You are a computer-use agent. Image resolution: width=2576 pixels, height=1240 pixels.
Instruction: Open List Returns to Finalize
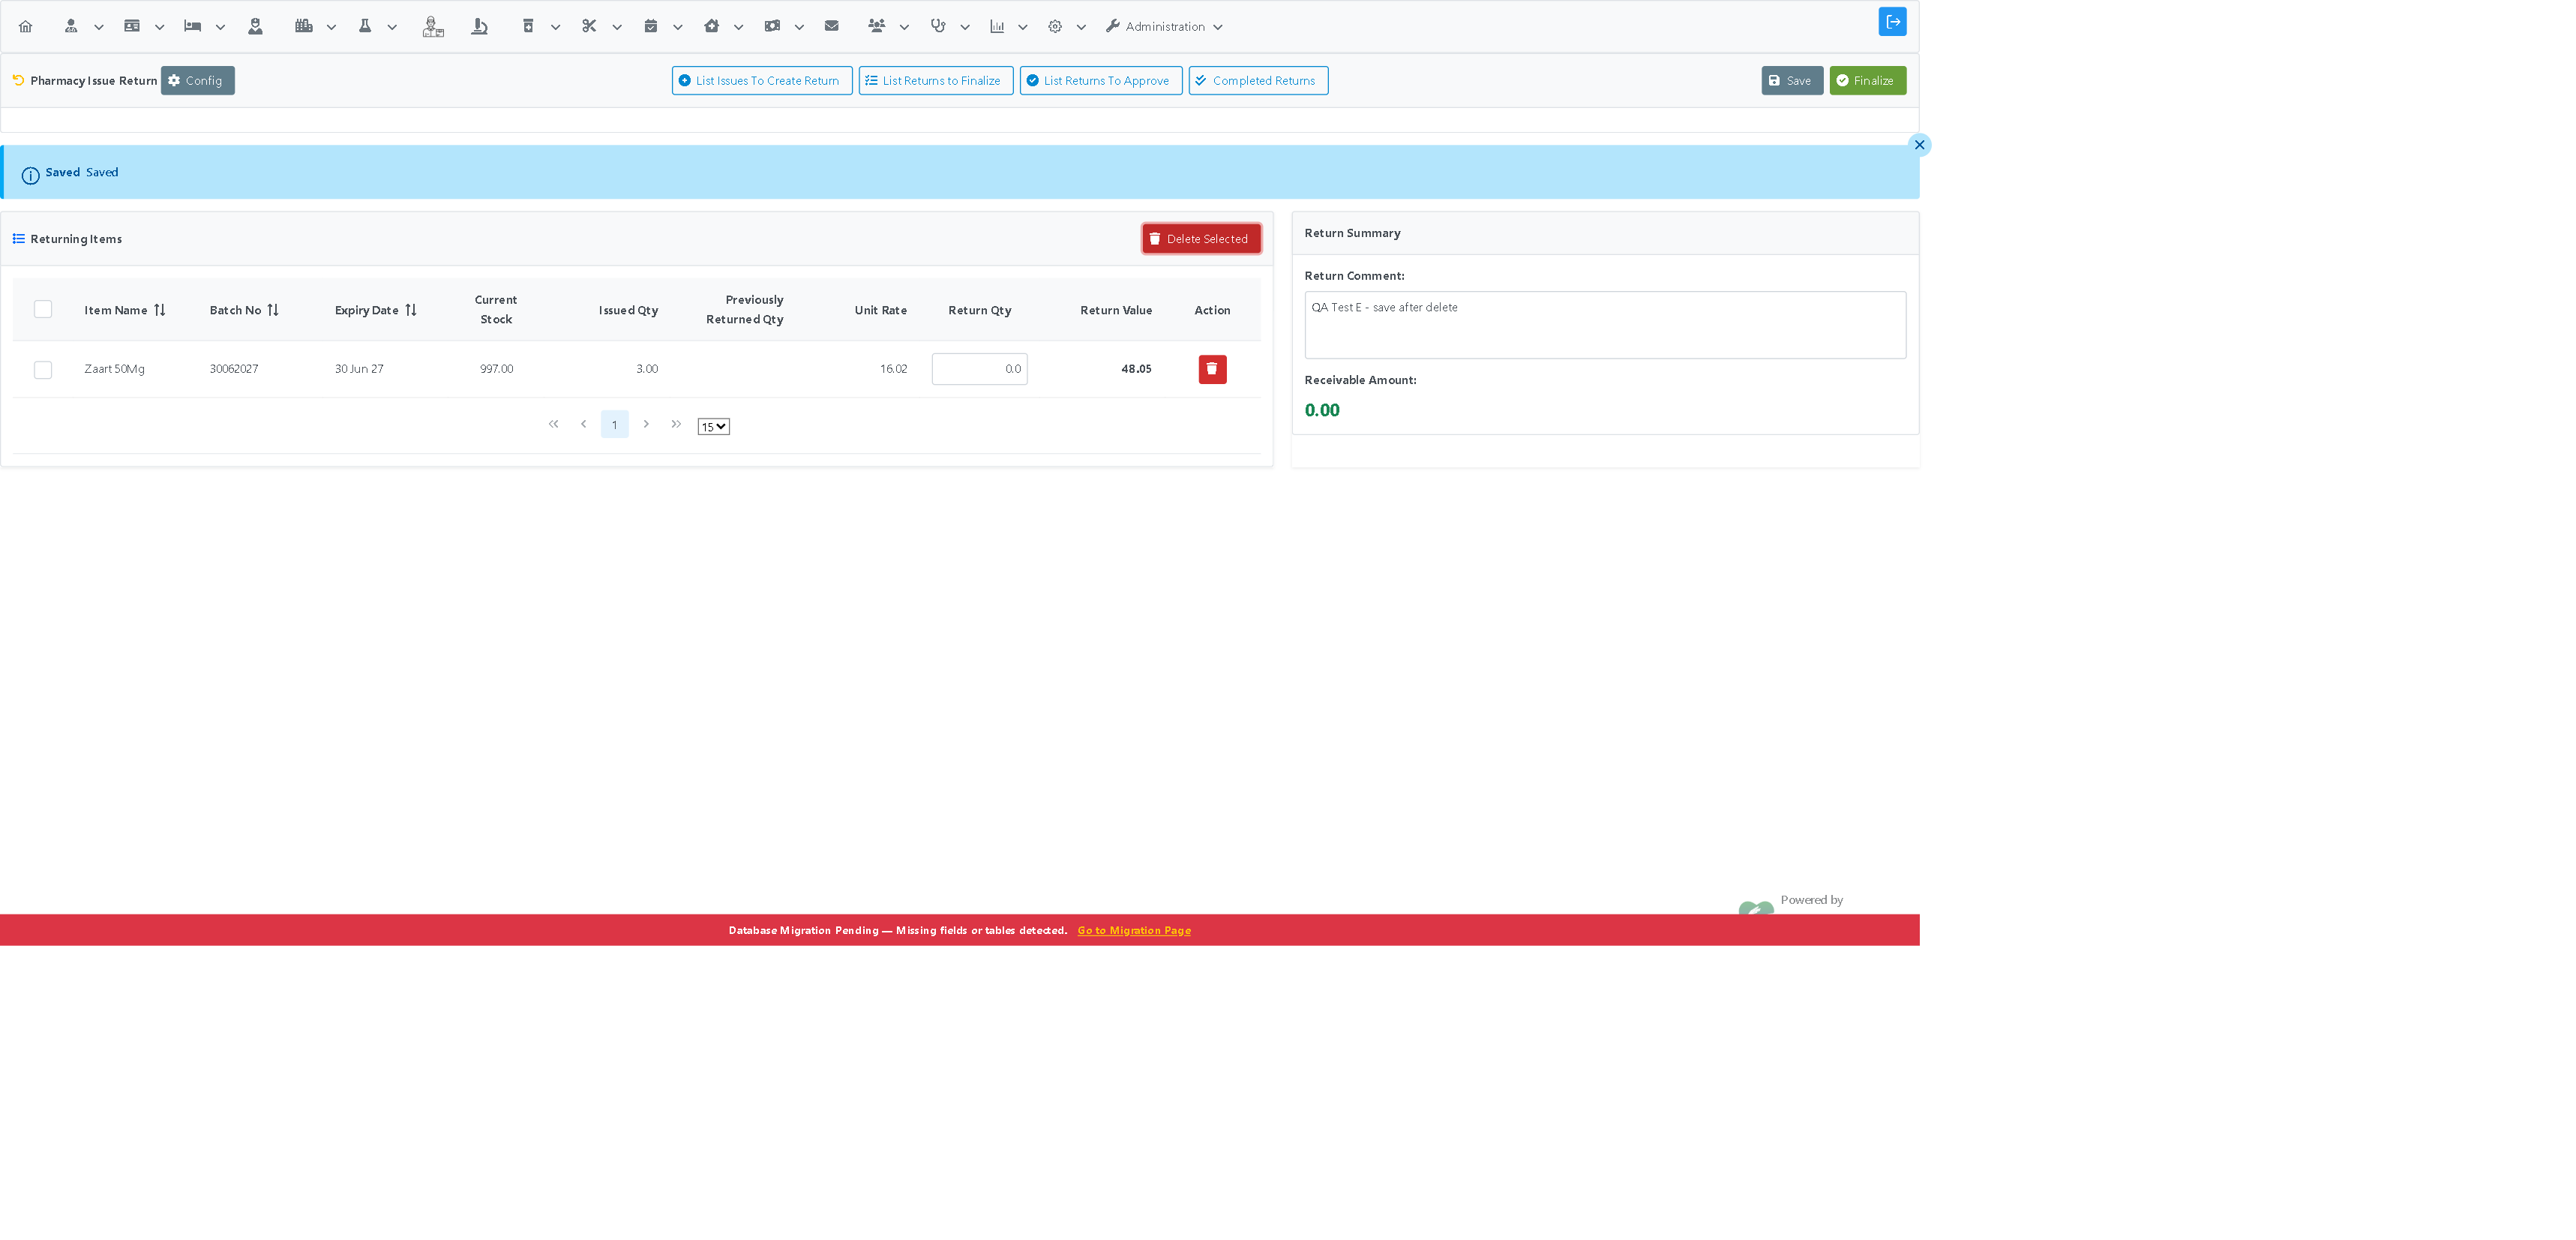click(x=936, y=81)
